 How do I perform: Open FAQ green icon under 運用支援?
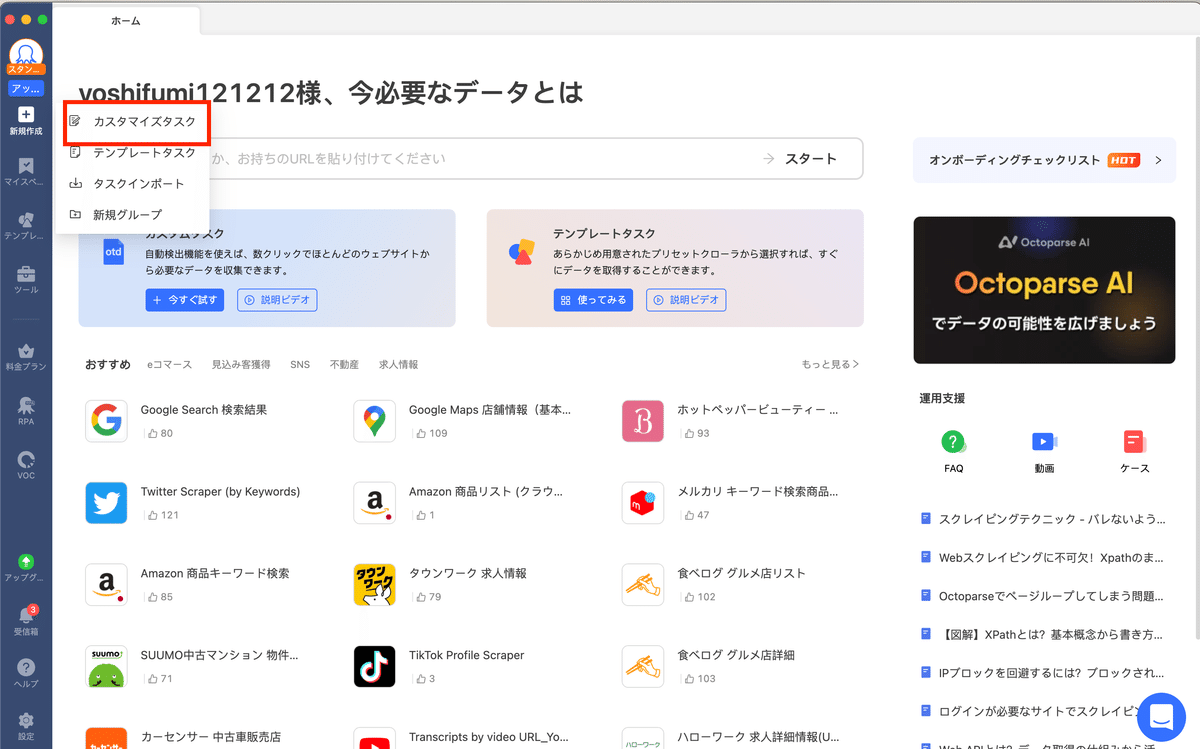click(953, 441)
